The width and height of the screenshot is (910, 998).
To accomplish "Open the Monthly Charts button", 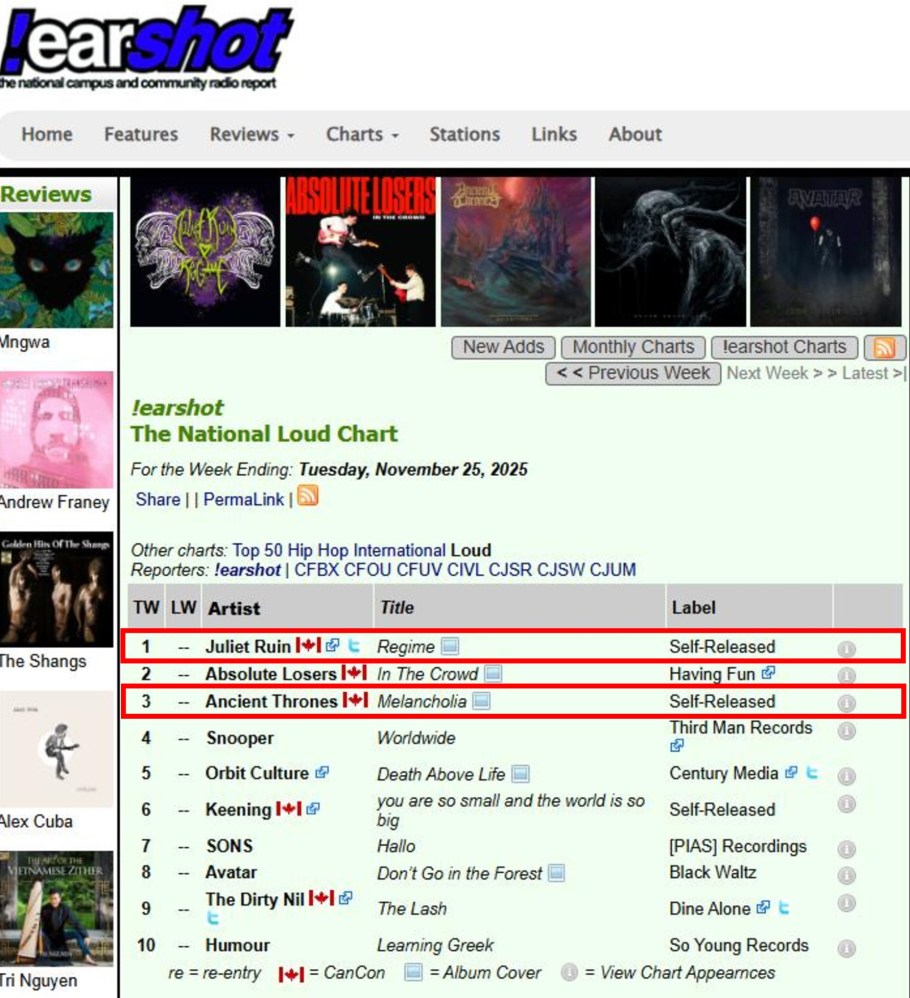I will tap(633, 348).
